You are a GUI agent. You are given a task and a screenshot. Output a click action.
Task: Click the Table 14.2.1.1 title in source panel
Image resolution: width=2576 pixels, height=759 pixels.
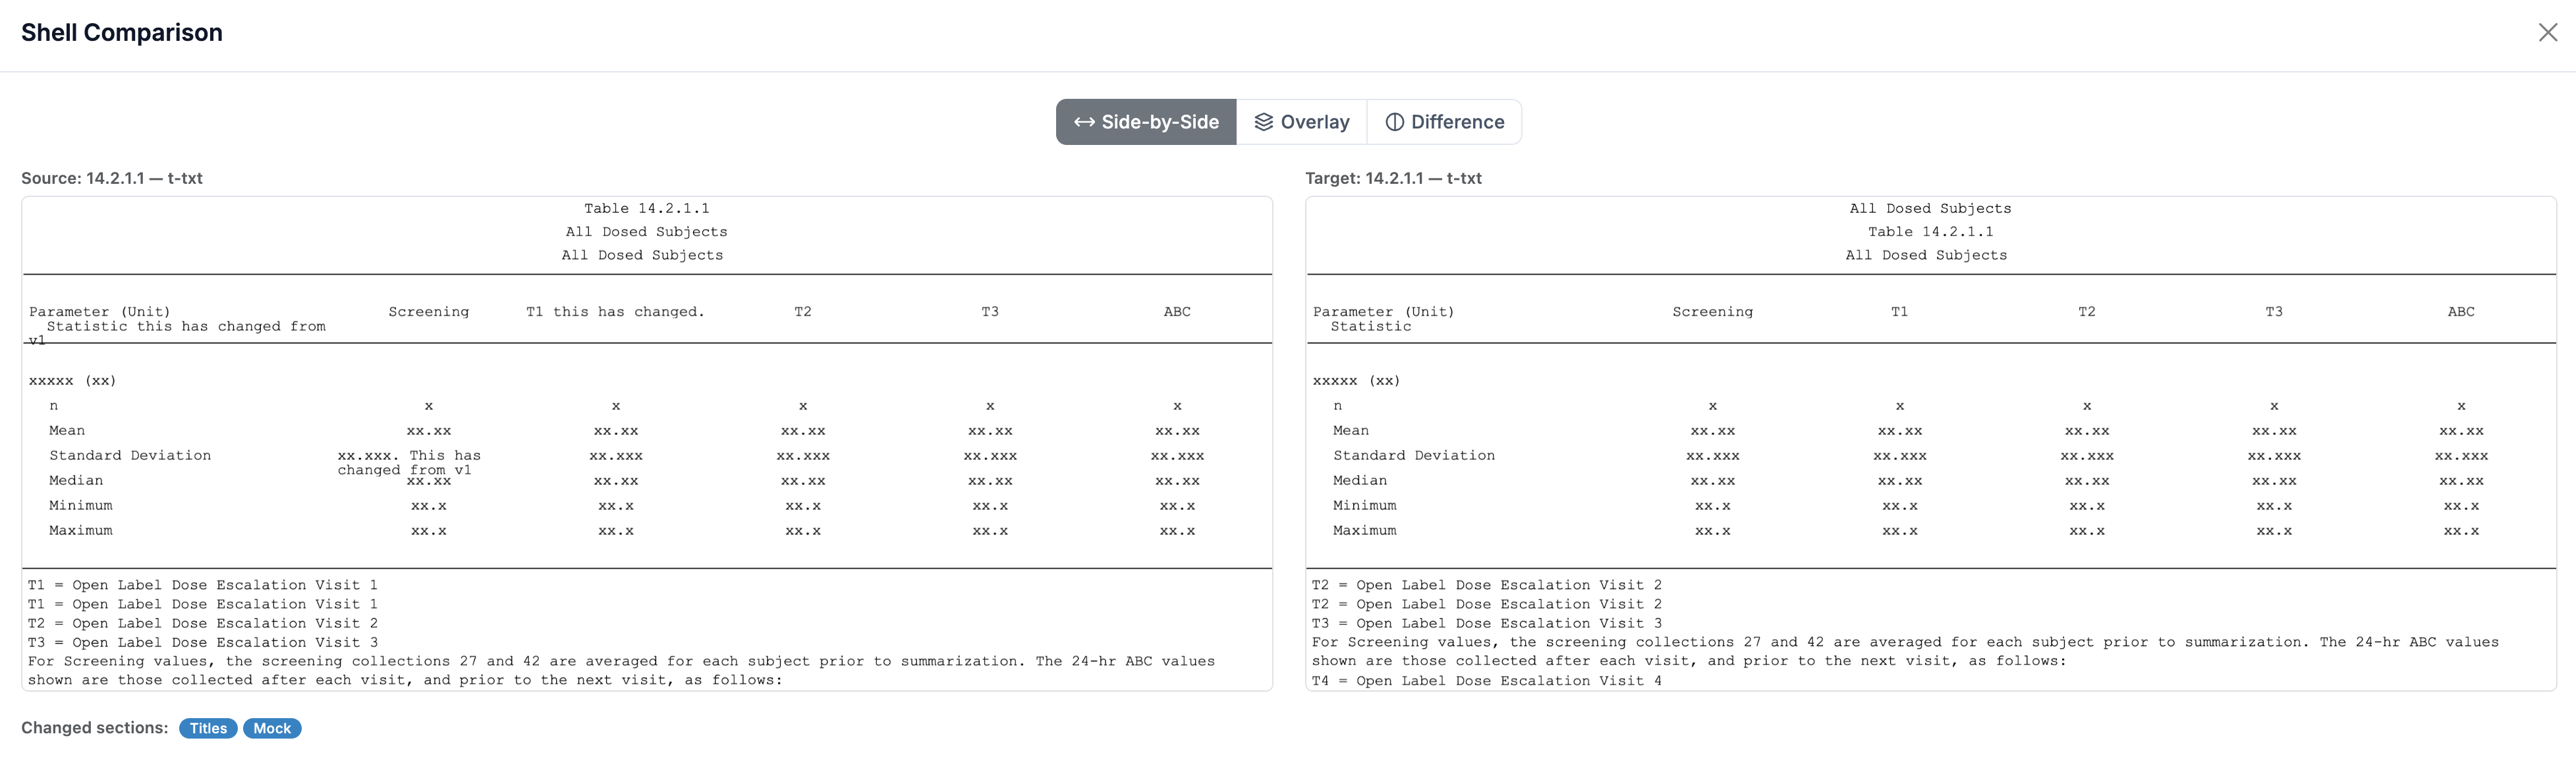click(647, 208)
